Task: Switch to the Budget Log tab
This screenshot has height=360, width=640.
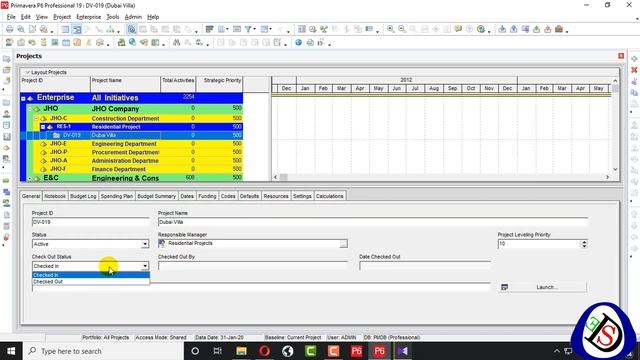Action: point(83,196)
